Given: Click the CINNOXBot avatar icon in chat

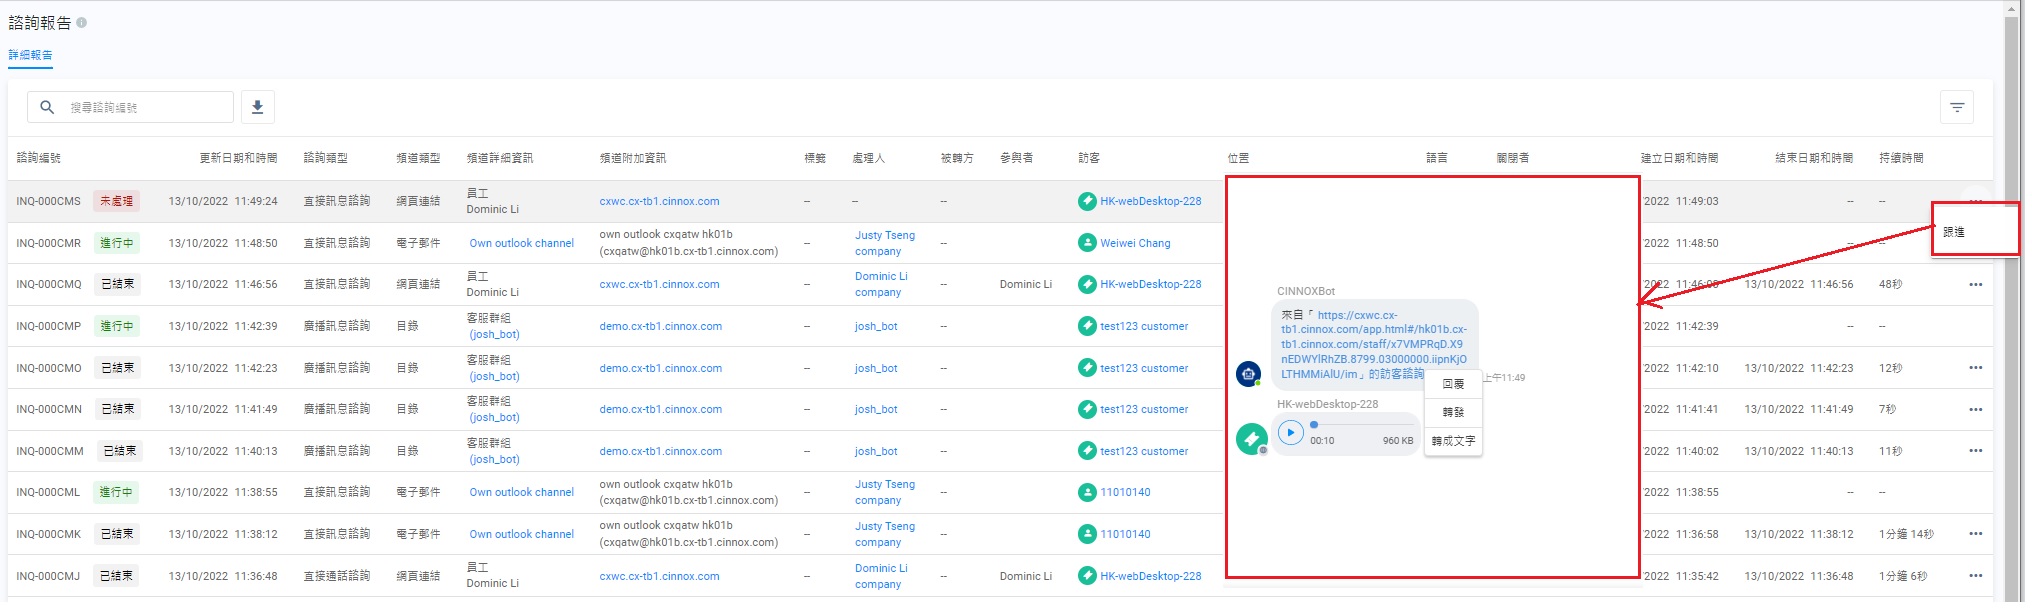Looking at the screenshot, I should 1248,374.
